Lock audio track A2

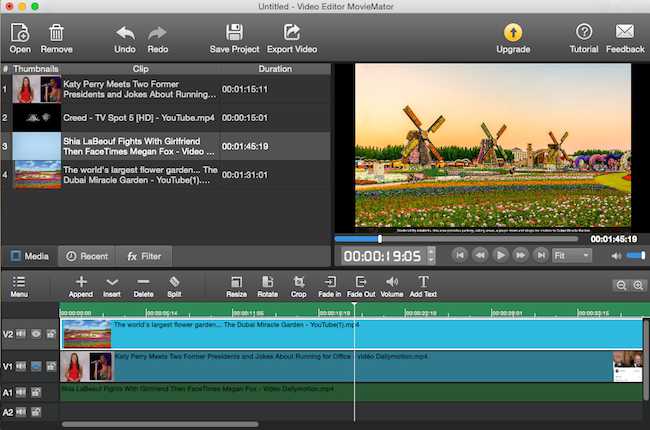(36, 412)
